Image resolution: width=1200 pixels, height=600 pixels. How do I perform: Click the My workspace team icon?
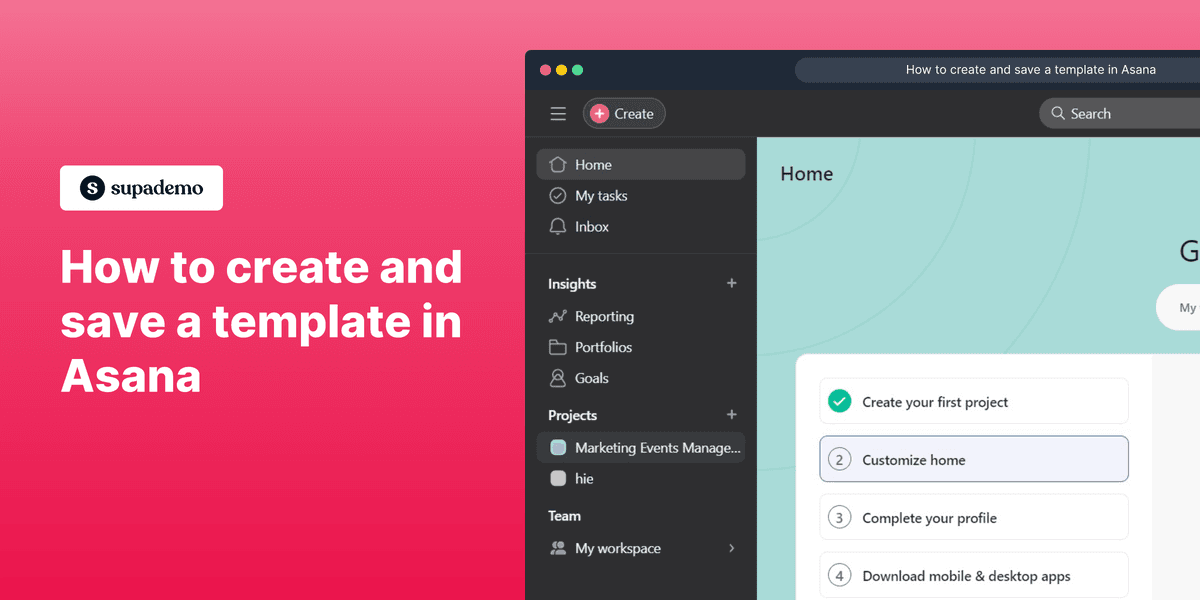557,548
